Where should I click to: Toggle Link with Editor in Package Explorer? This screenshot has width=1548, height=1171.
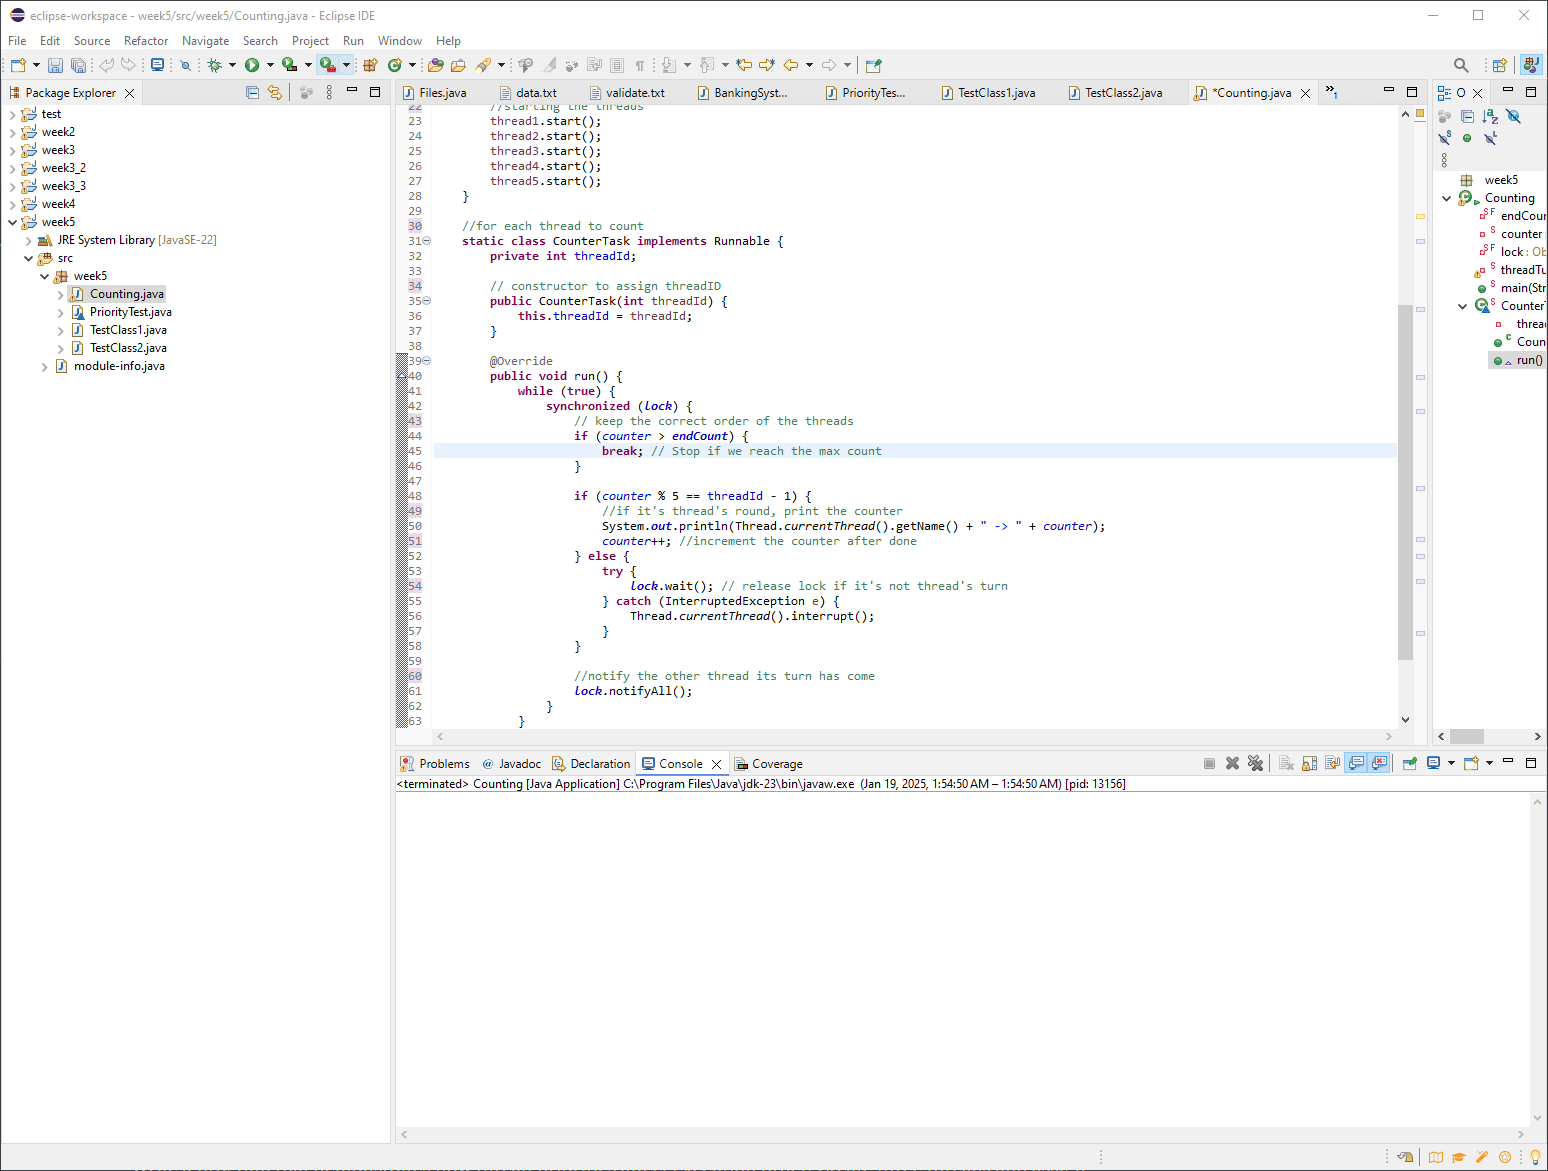[x=275, y=92]
